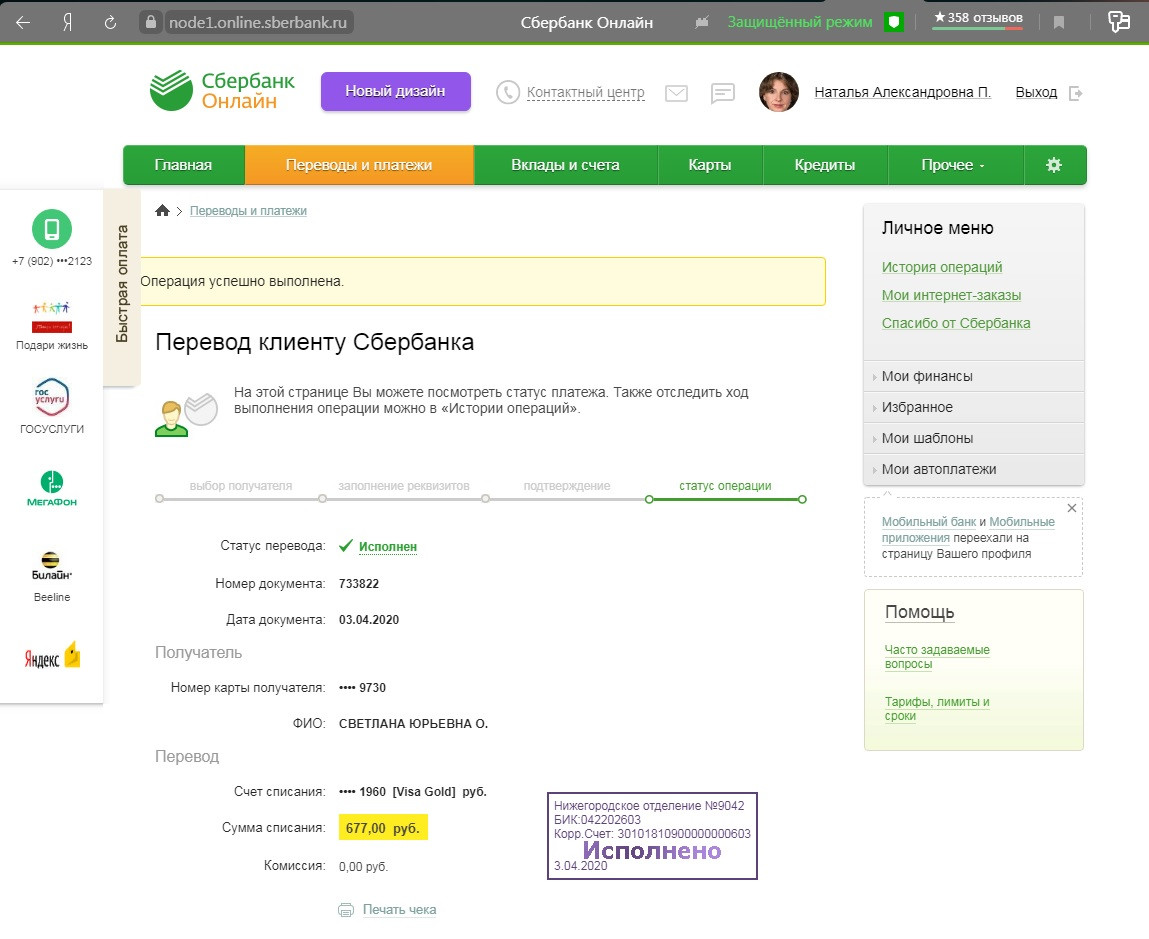The width and height of the screenshot is (1149, 939).
Task: Click the exit door icon
Action: click(x=1076, y=93)
